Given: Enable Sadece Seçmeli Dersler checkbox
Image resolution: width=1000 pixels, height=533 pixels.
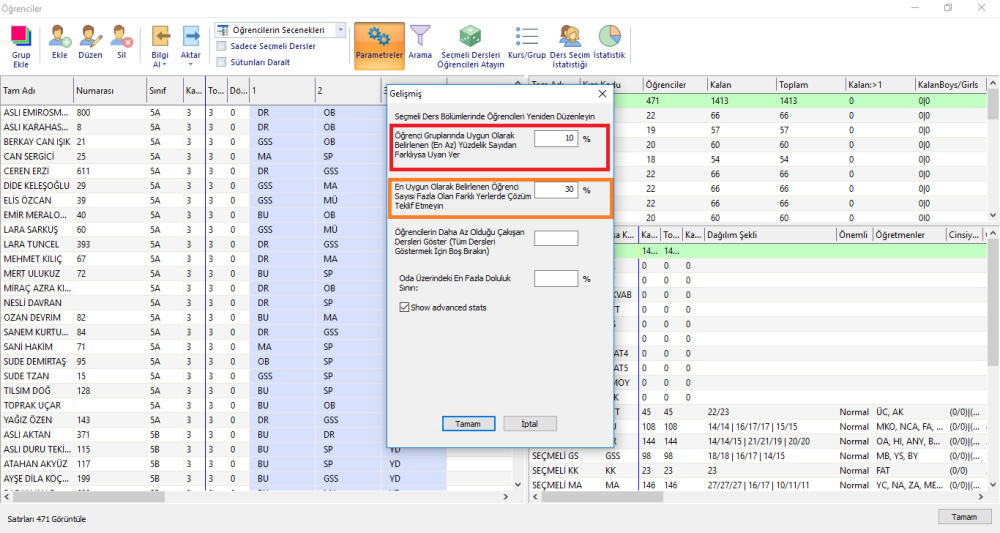Looking at the screenshot, I should coord(222,46).
